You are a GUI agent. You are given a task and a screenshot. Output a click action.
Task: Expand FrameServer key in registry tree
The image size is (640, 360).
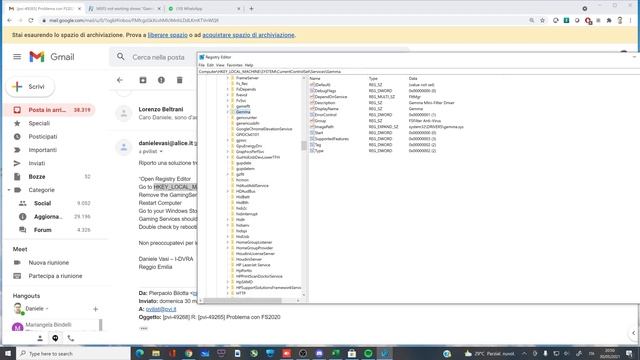pyautogui.click(x=228, y=78)
